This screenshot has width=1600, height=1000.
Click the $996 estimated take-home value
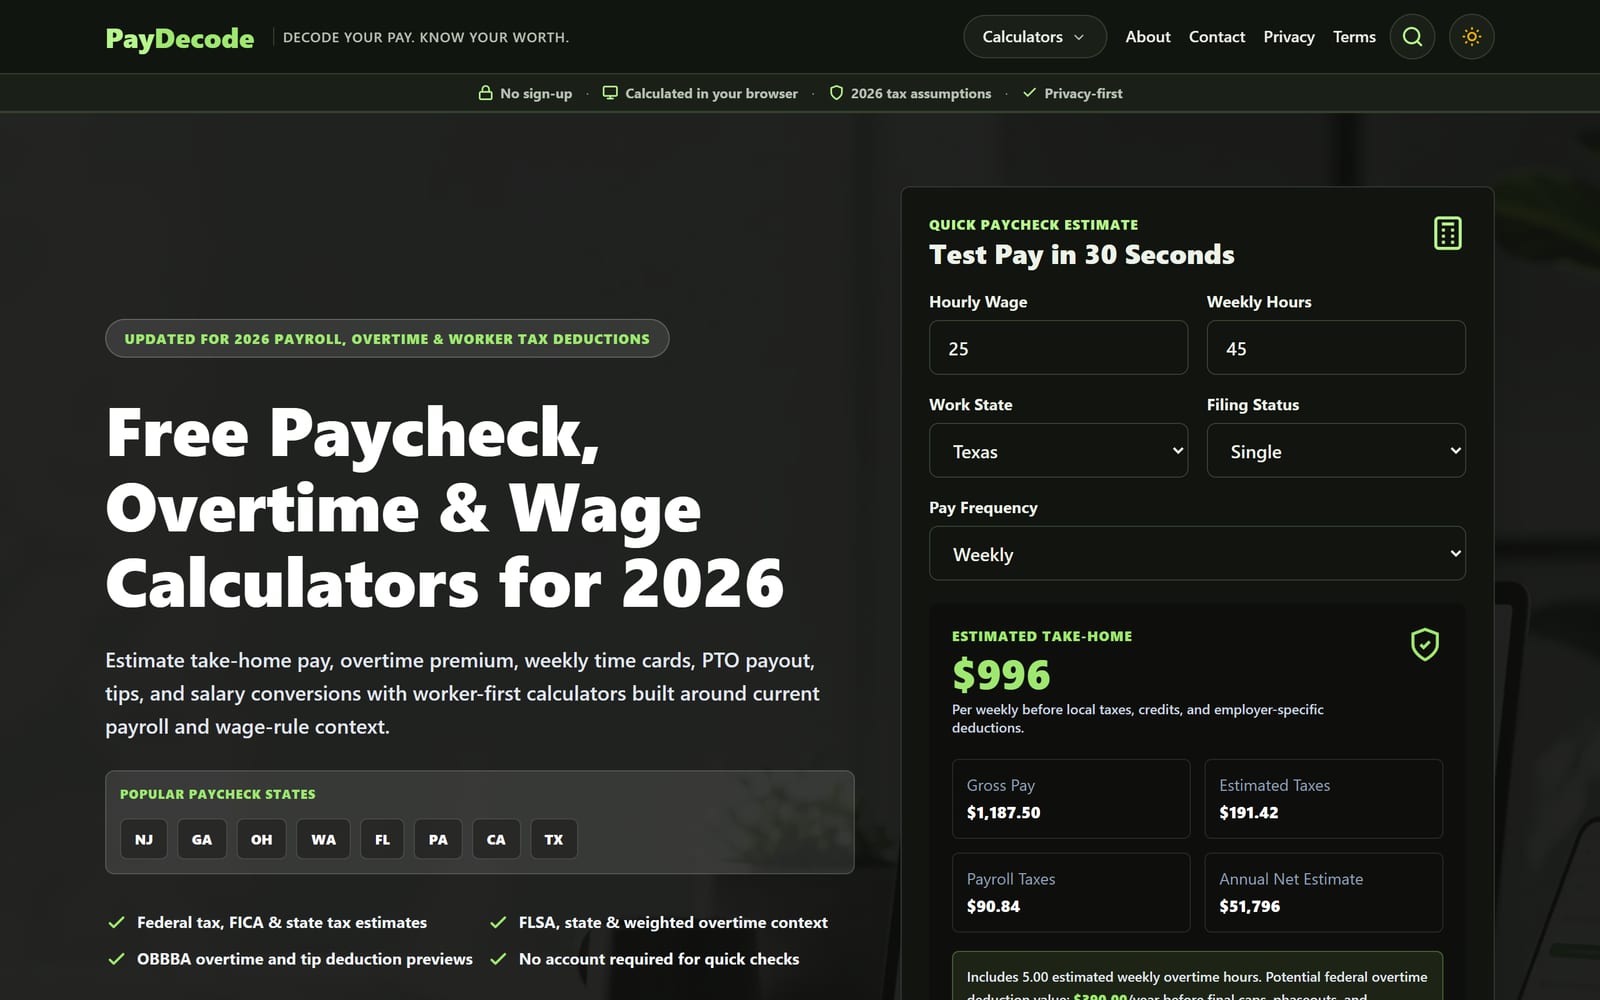coord(1001,675)
